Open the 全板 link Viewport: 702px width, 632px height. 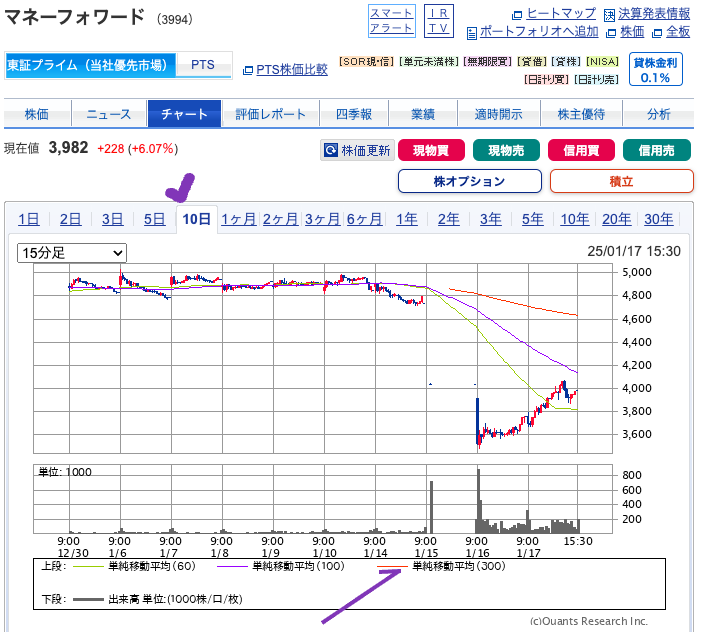coord(678,32)
